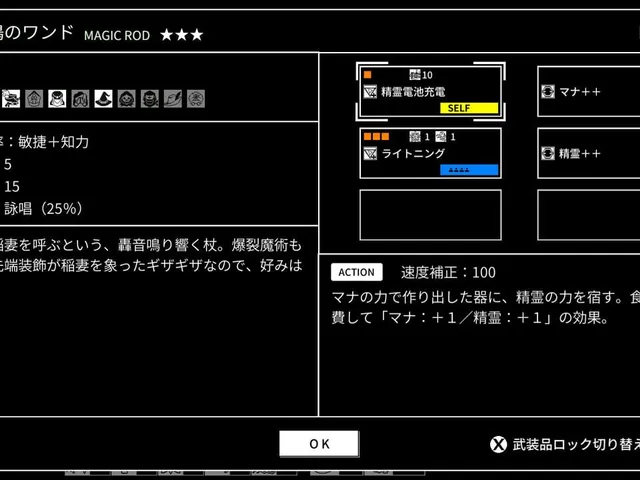The image size is (640, 480).
Task: Click the greyed bearded face class icon
Action: 150,99
